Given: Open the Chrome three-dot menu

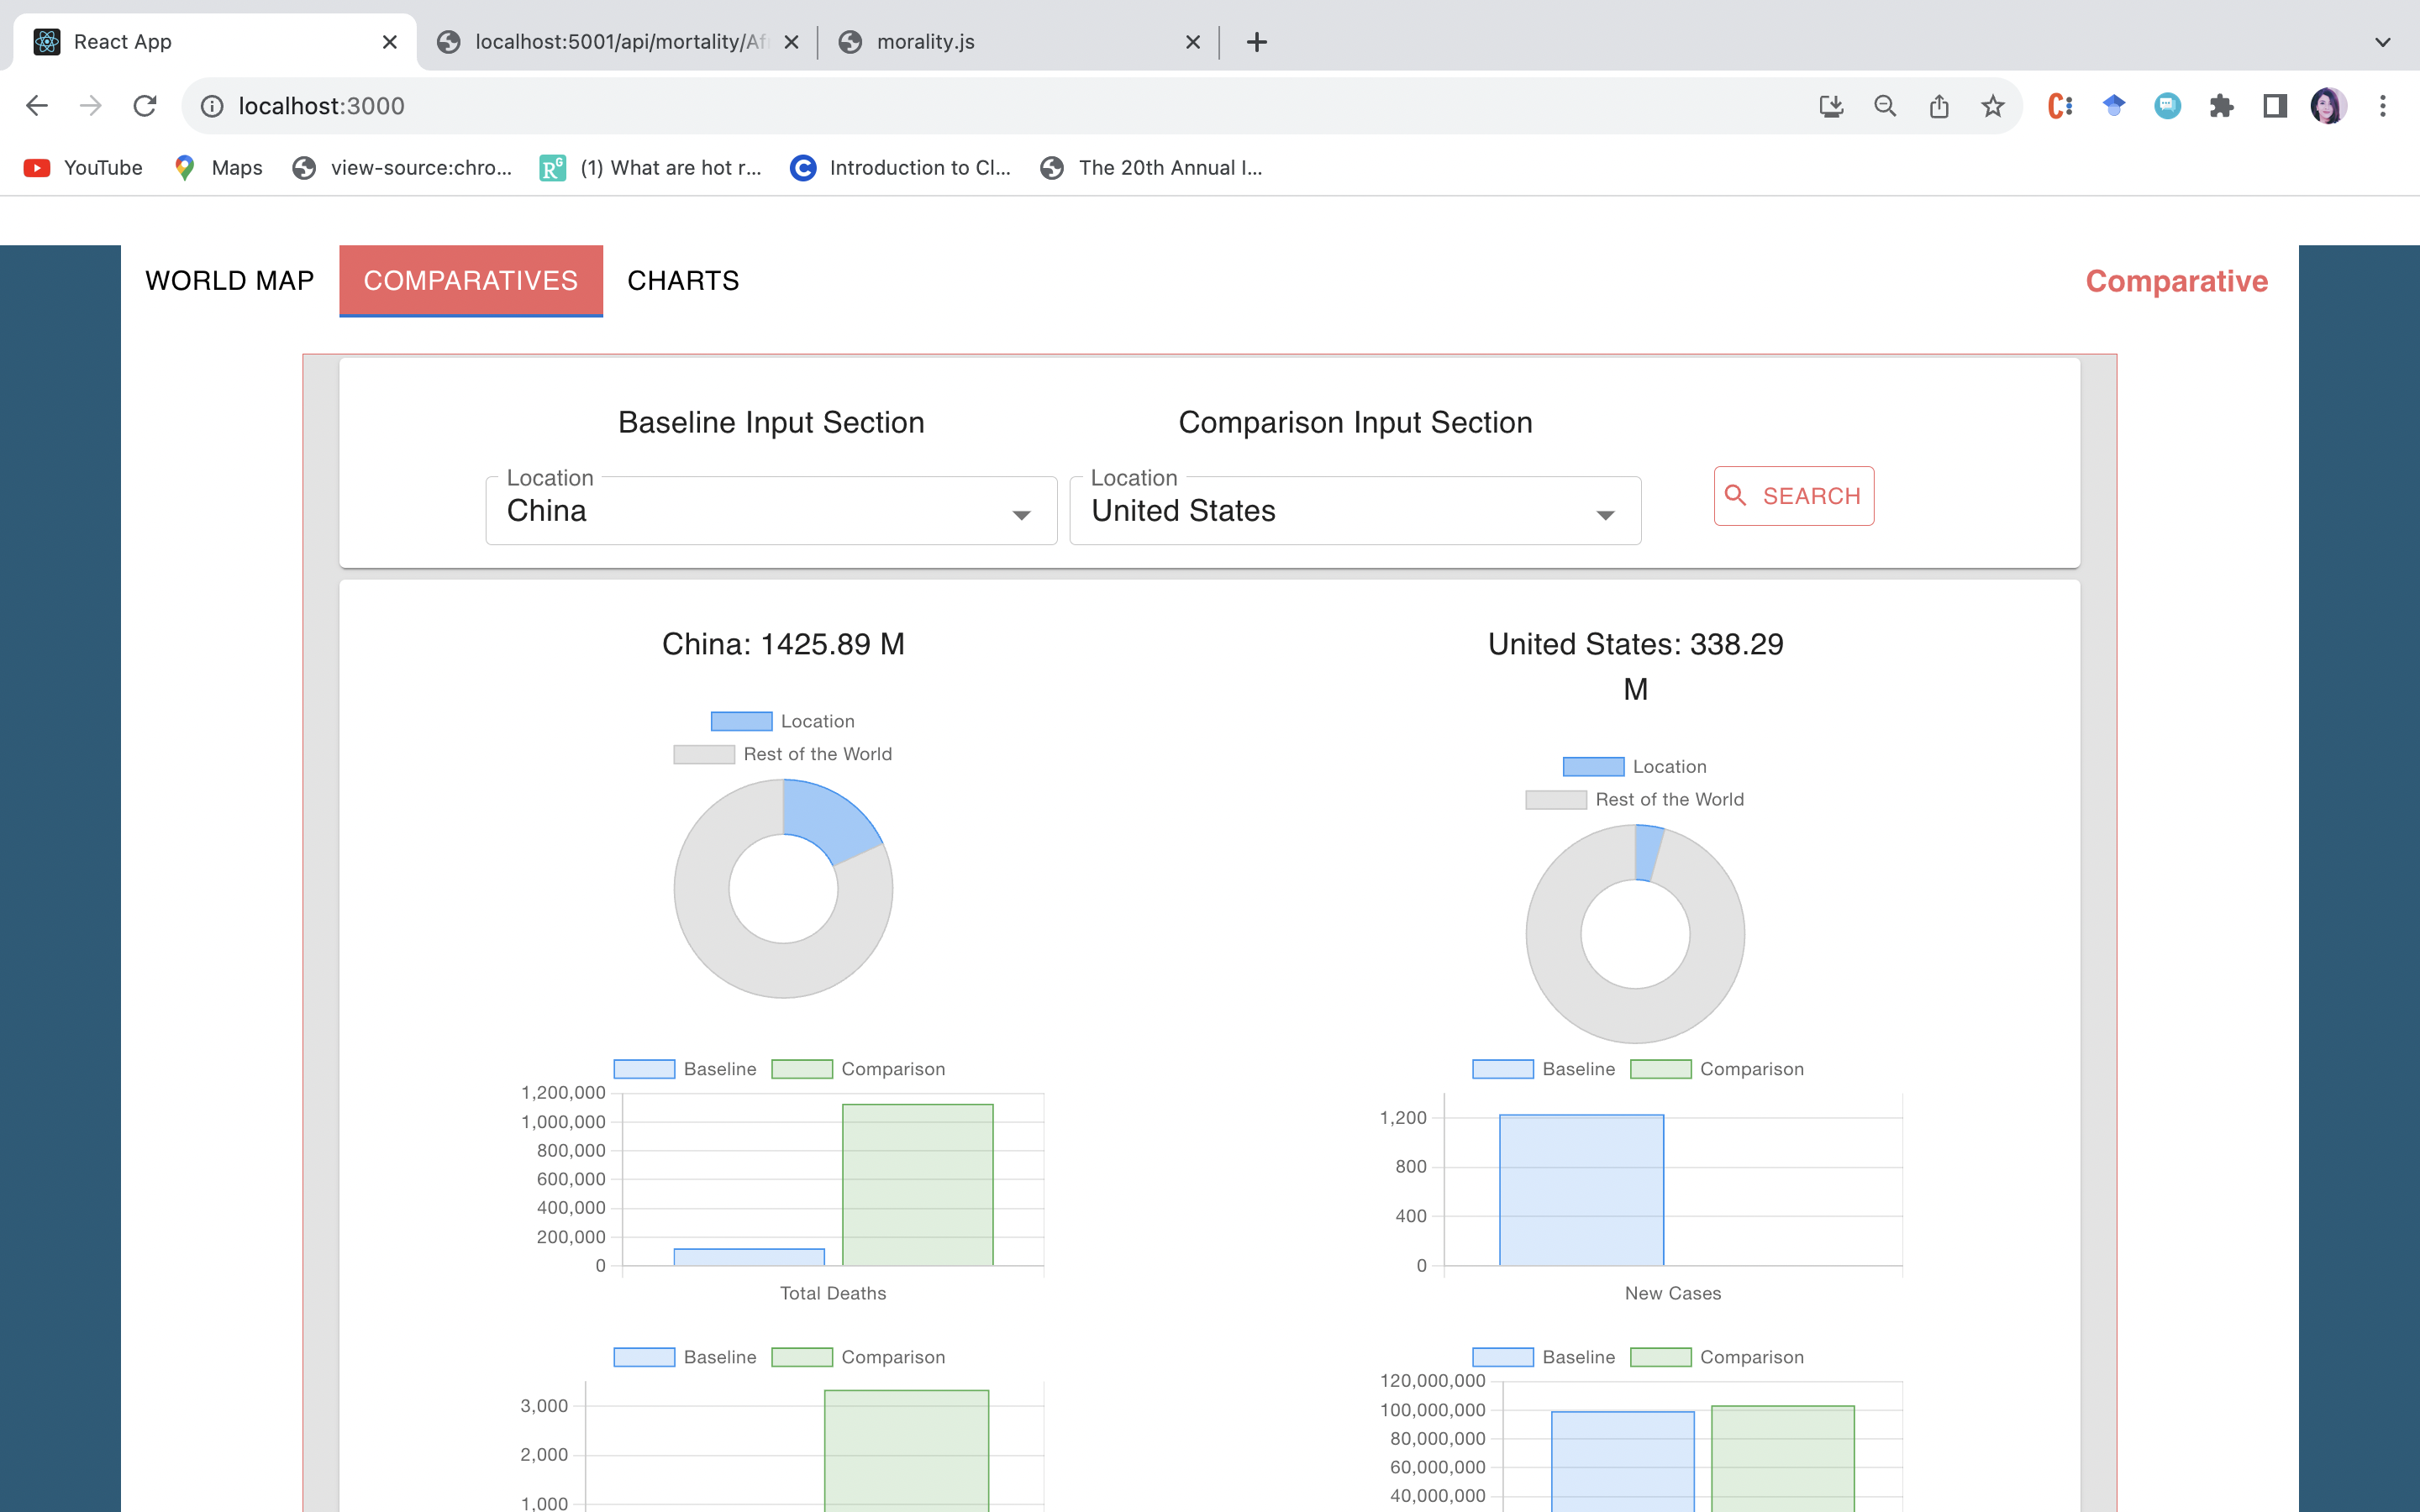Looking at the screenshot, I should tap(2383, 106).
